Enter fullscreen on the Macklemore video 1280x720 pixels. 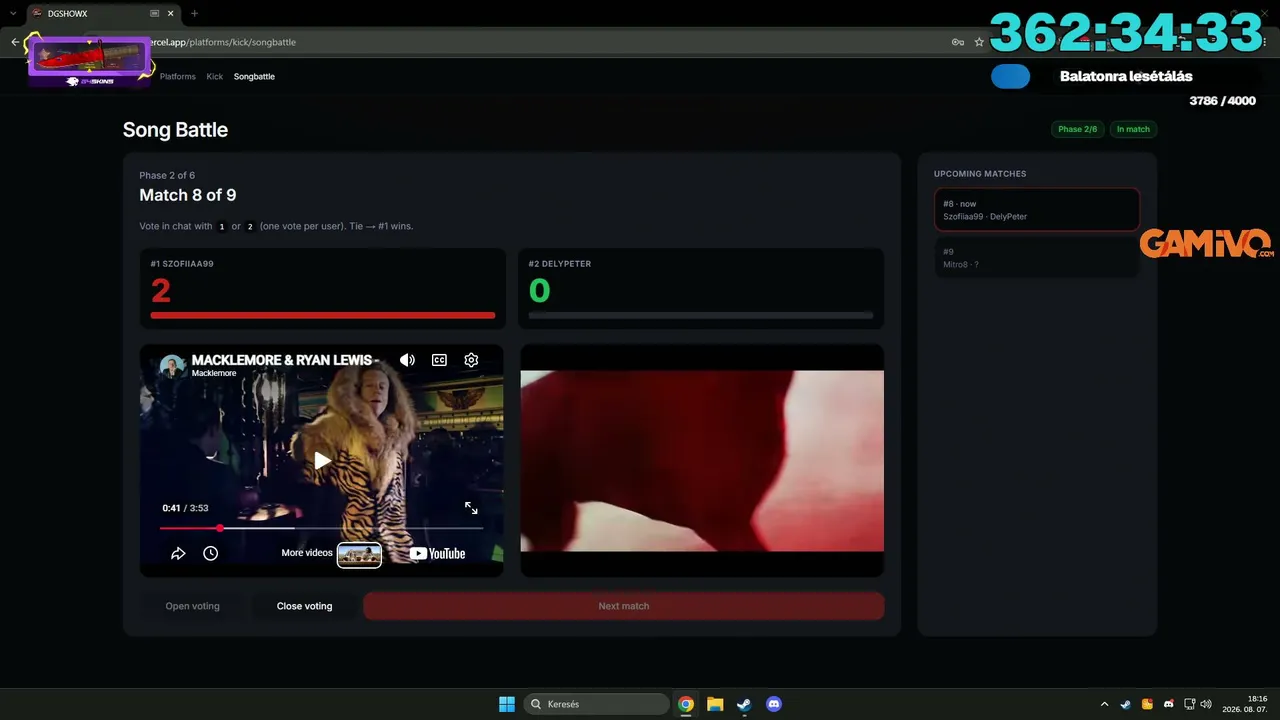(x=471, y=508)
